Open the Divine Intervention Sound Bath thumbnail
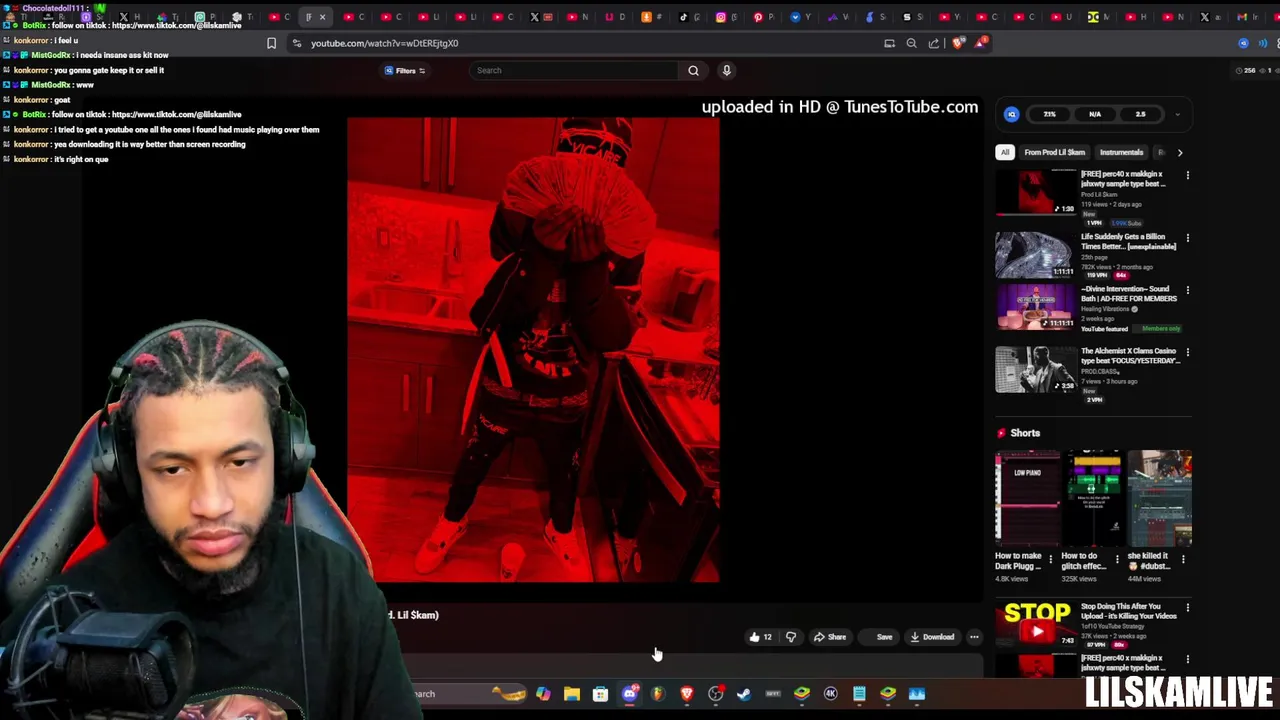This screenshot has width=1280, height=720. pyautogui.click(x=1035, y=307)
